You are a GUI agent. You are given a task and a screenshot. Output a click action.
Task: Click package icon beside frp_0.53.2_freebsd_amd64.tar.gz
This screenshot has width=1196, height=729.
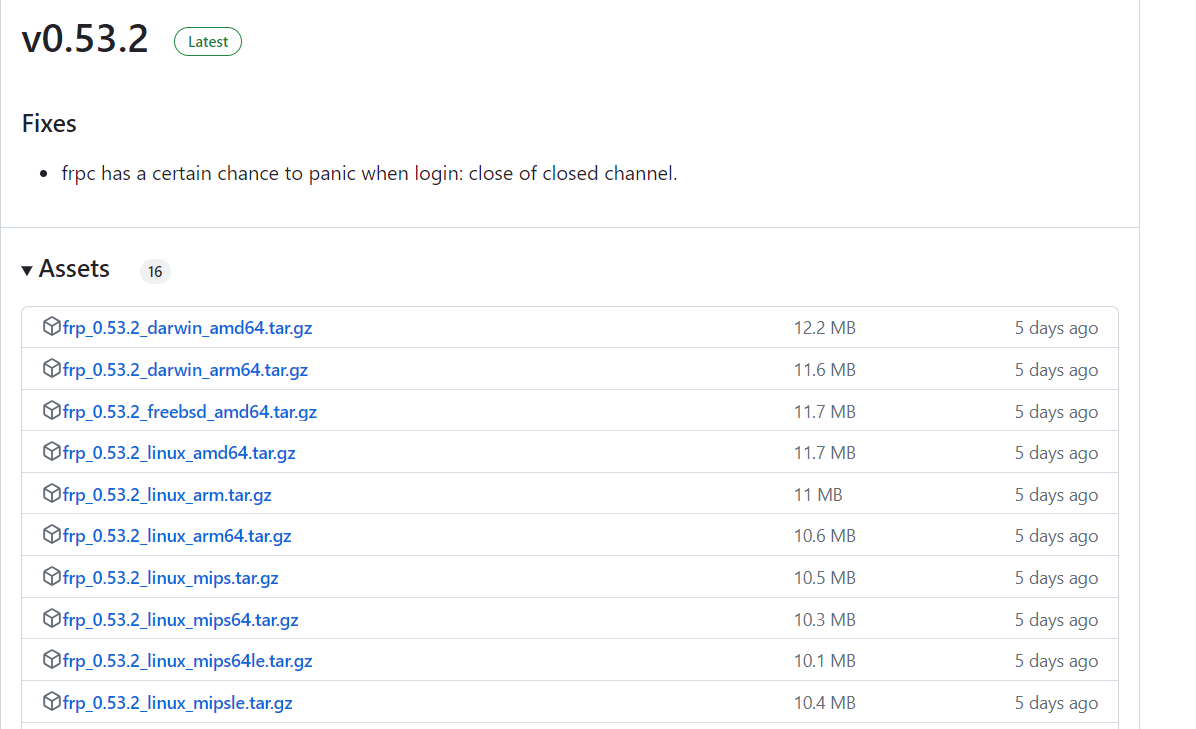(x=51, y=411)
